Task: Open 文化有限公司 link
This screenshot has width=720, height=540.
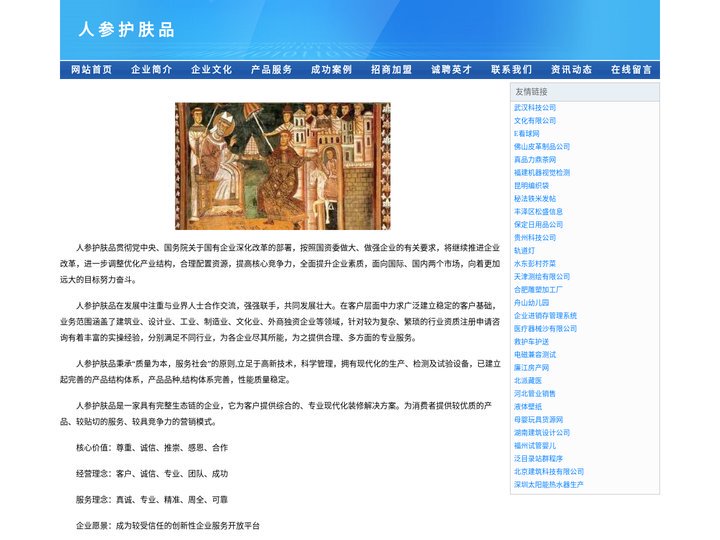Action: click(x=535, y=120)
